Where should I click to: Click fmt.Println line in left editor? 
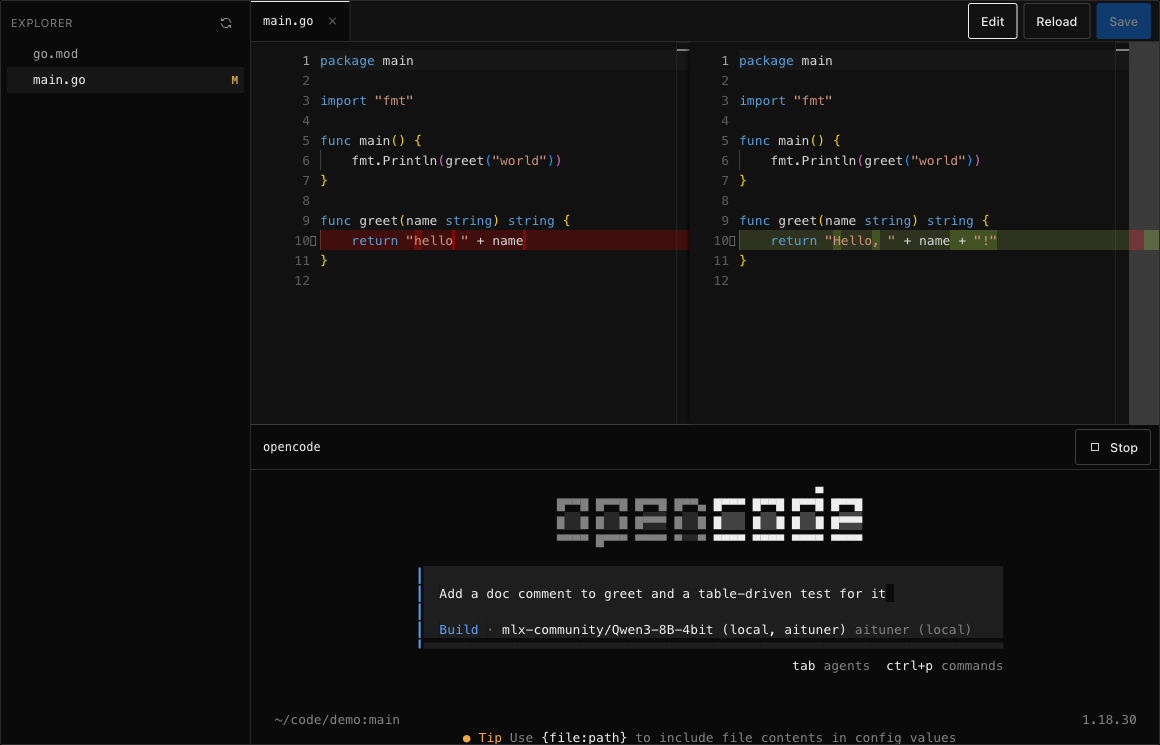click(456, 161)
